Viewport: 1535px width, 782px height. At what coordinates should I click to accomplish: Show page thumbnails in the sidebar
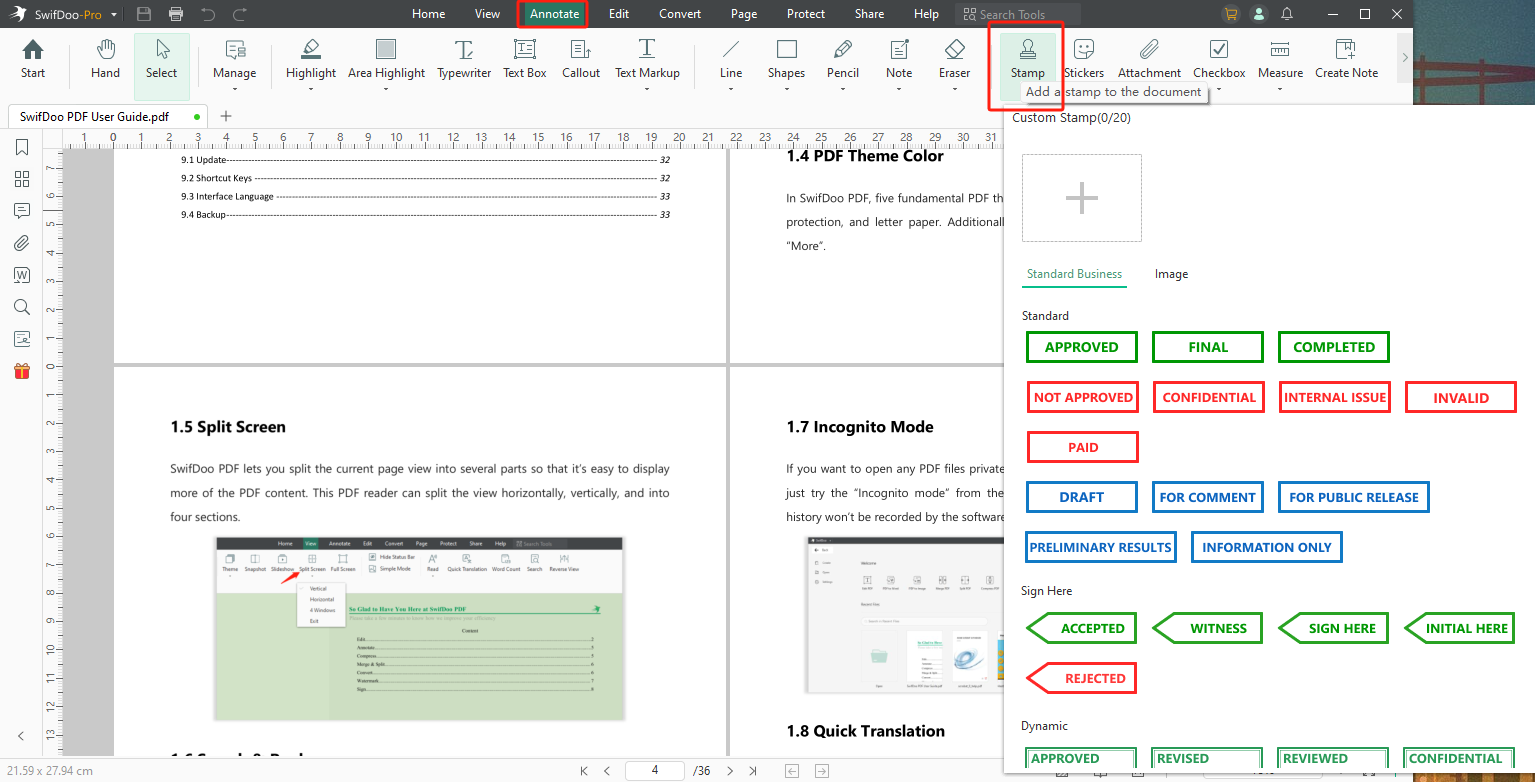tap(22, 179)
